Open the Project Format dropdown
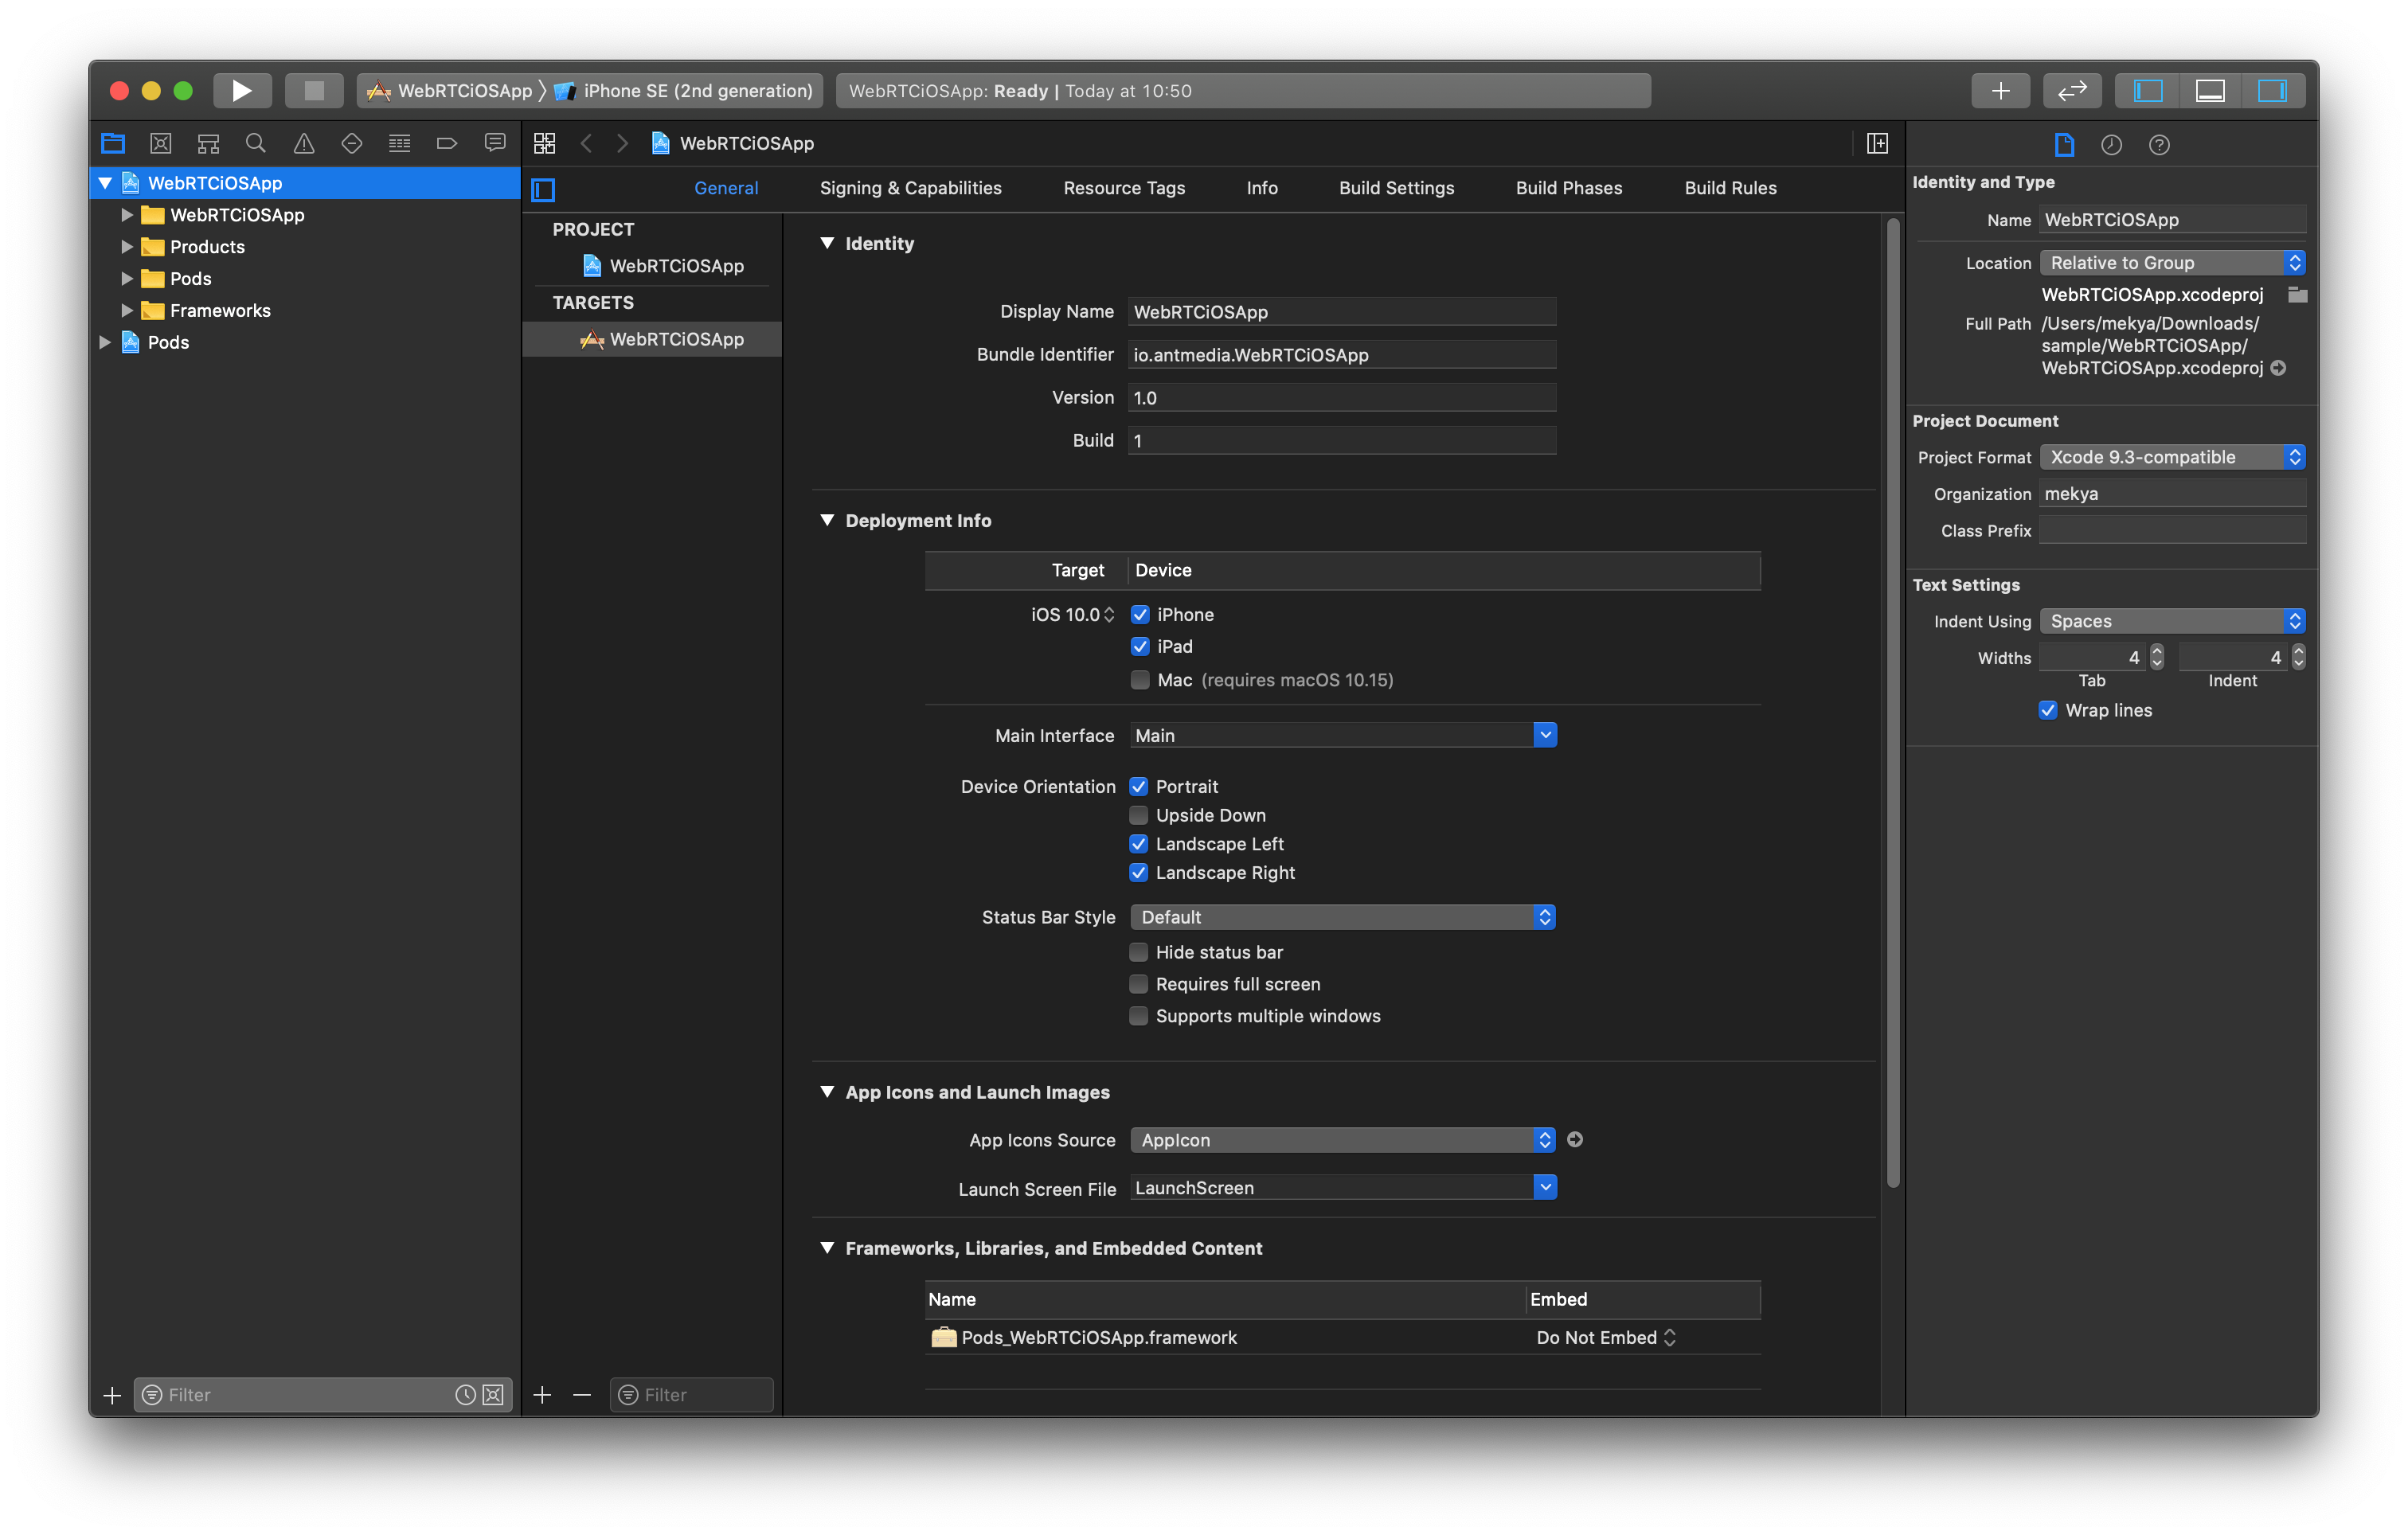 (x=2173, y=456)
